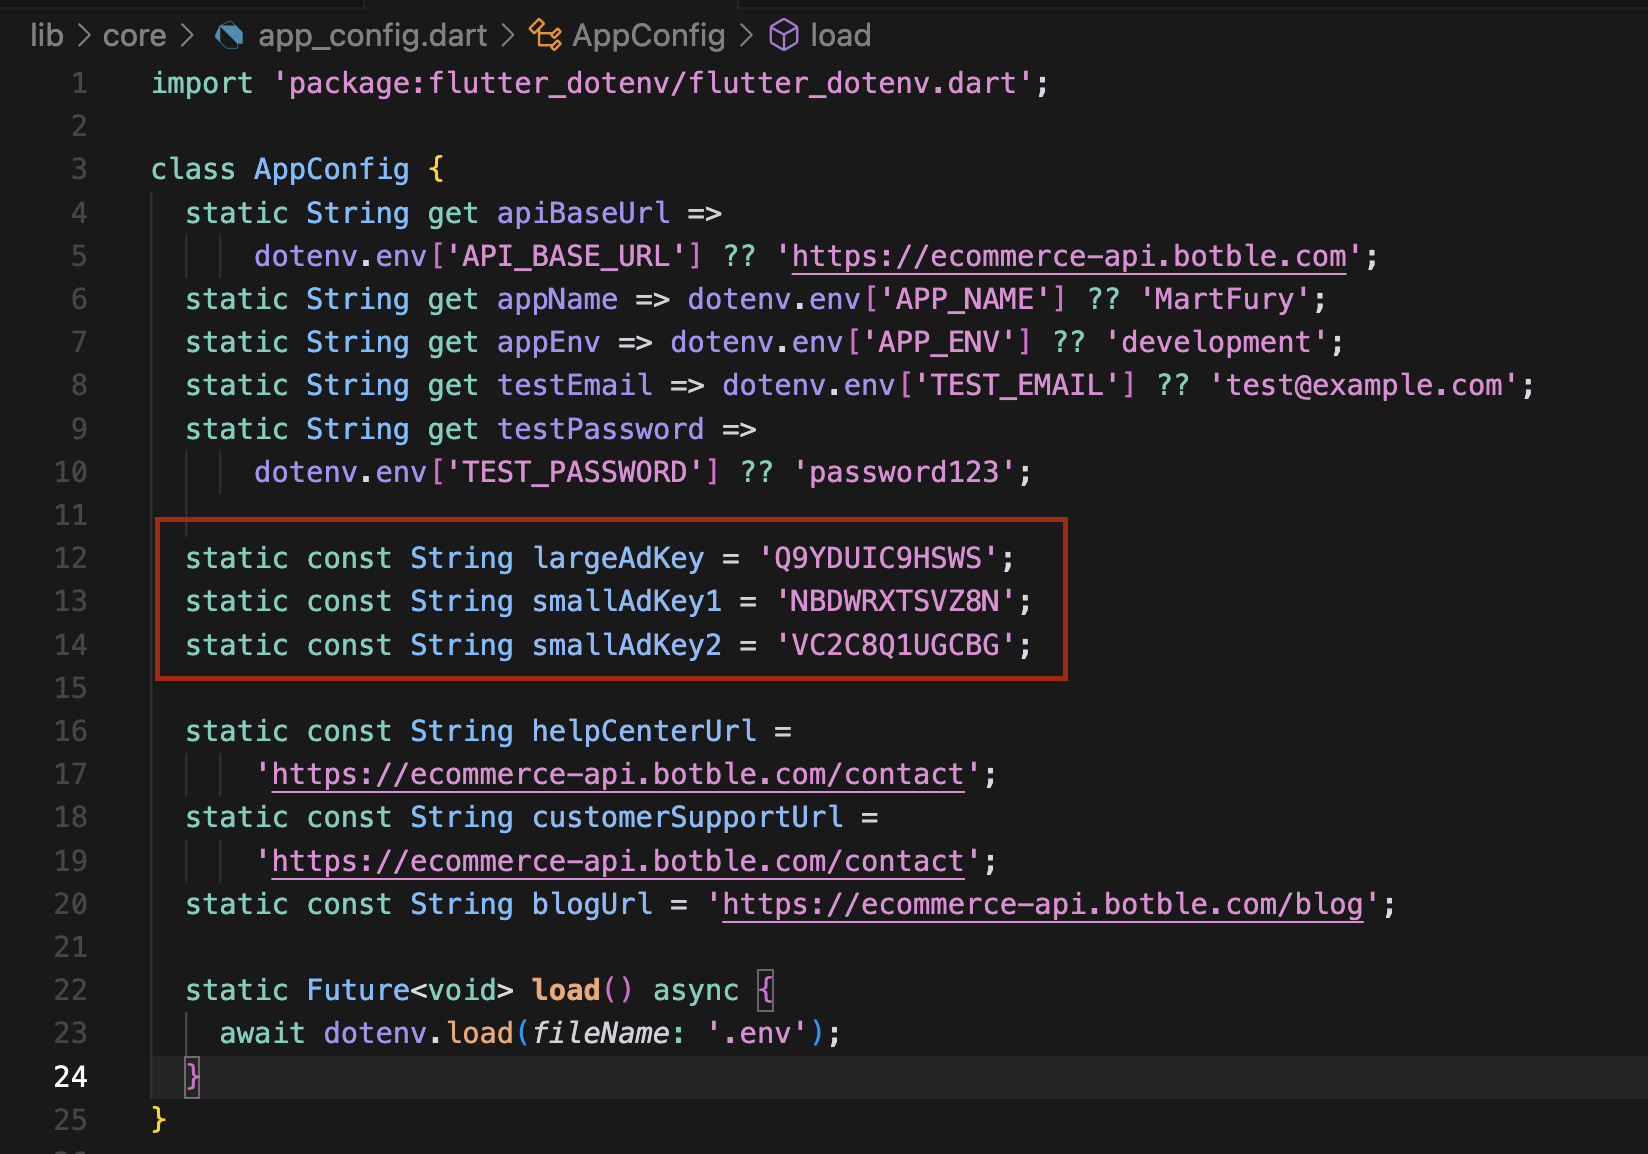This screenshot has height=1154, width=1648.
Task: Click the 'smallAdKey1' constant name
Action: coord(626,601)
